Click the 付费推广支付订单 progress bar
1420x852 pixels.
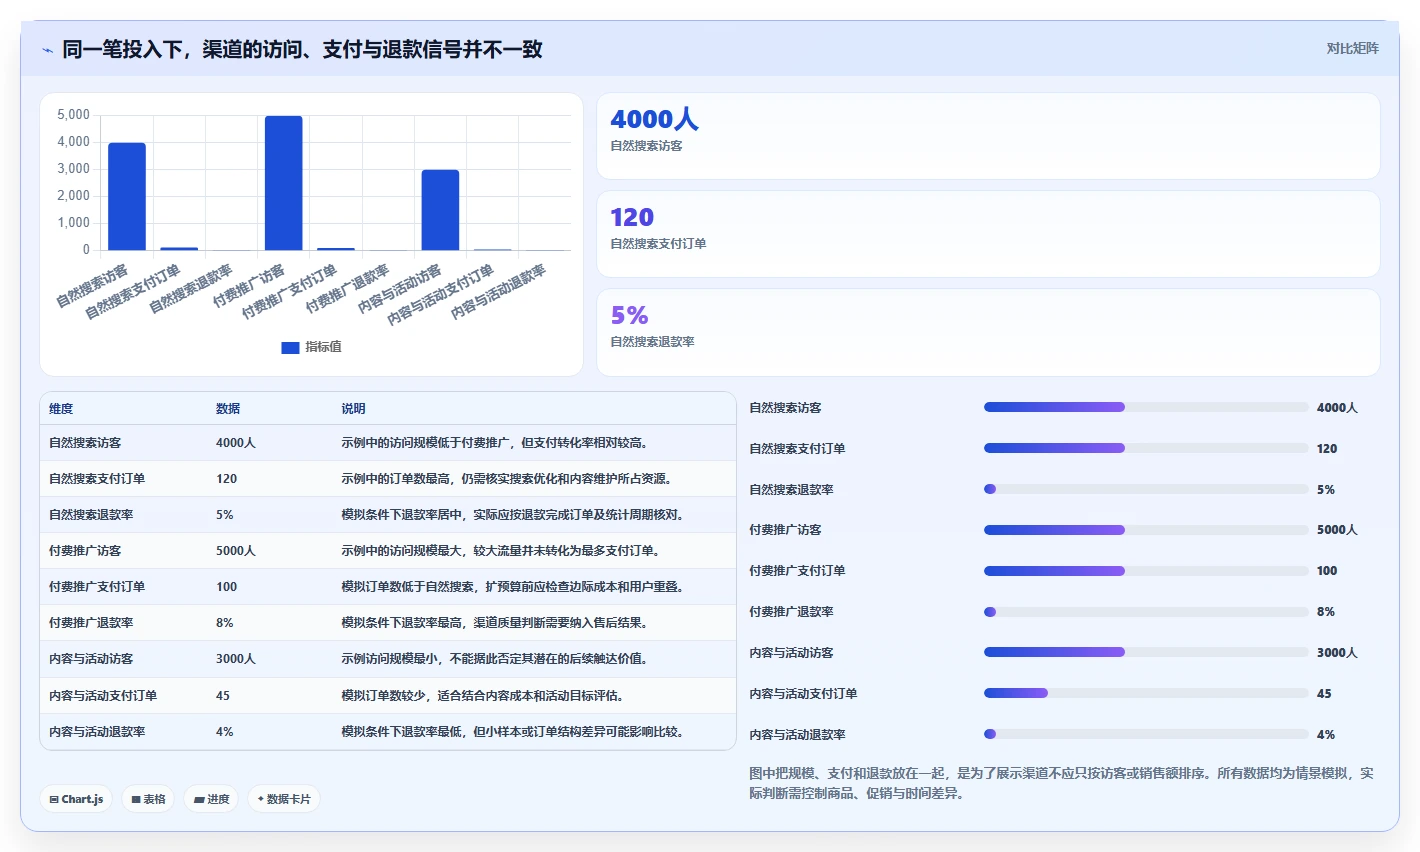coord(1146,571)
